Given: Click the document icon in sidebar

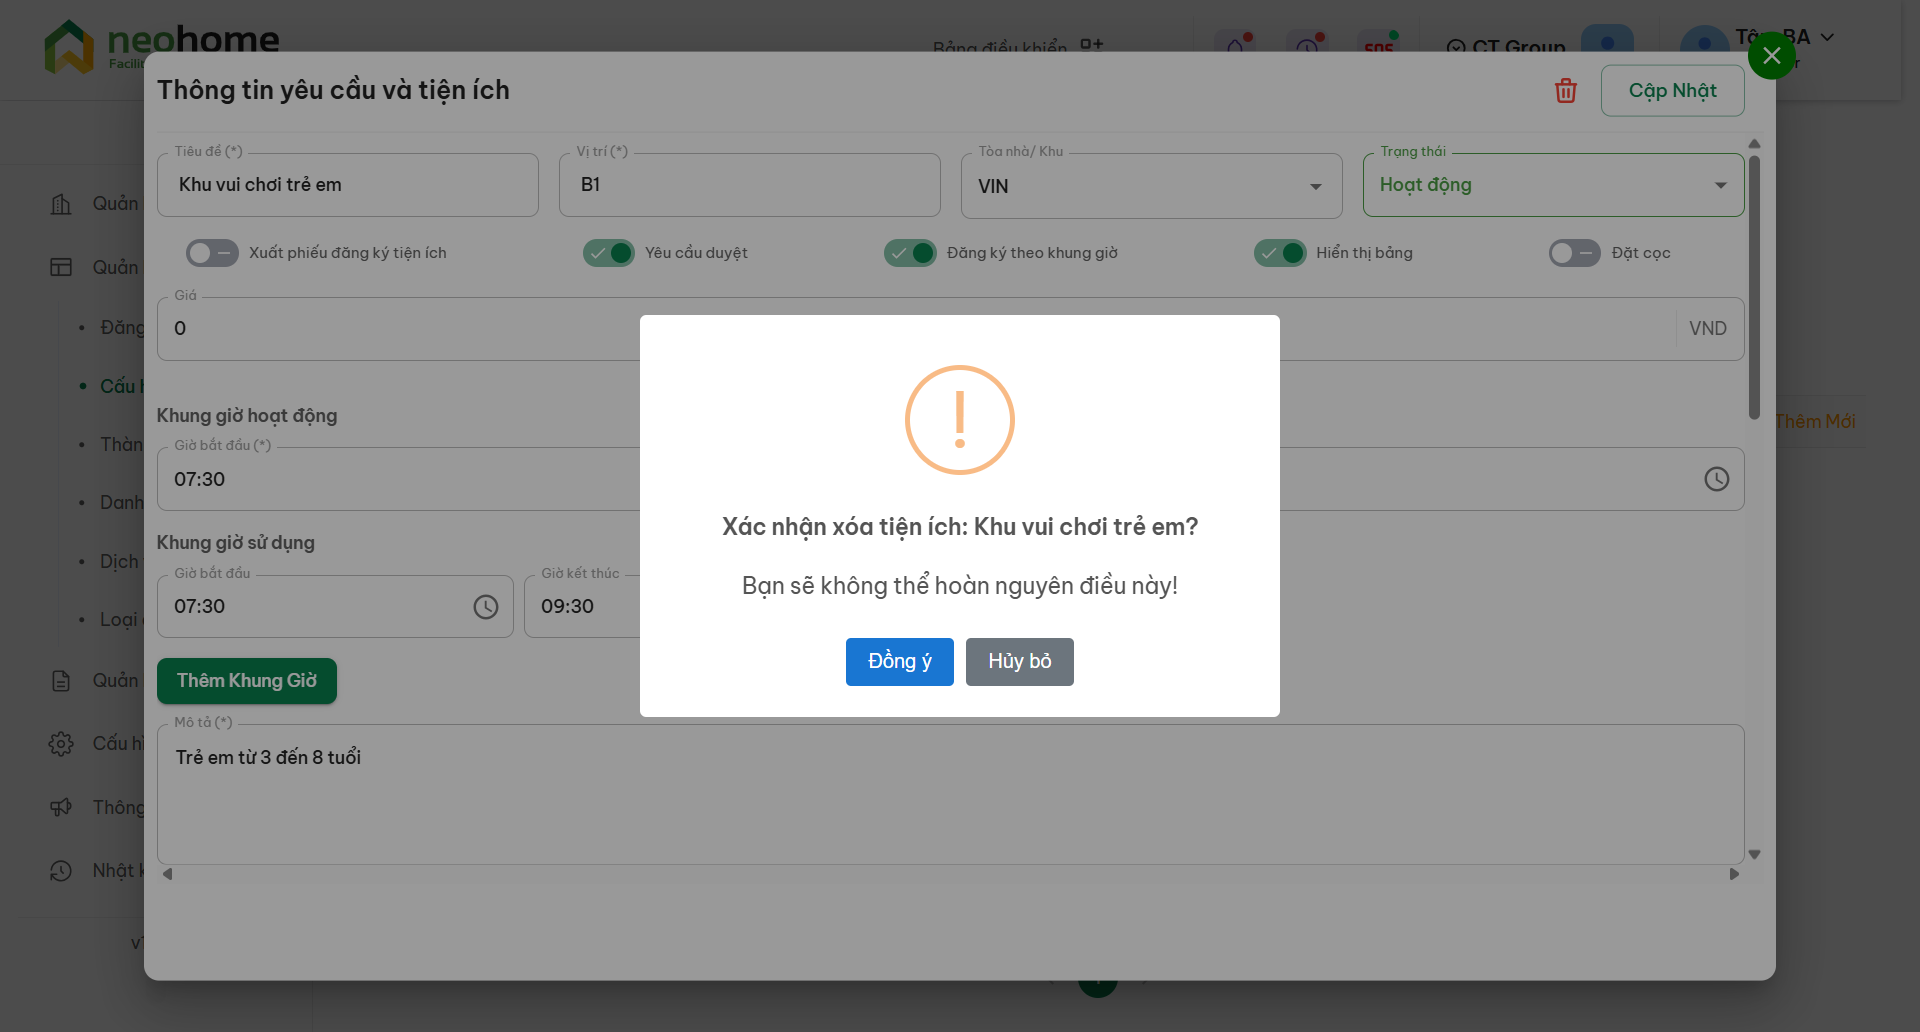Looking at the screenshot, I should [61, 681].
